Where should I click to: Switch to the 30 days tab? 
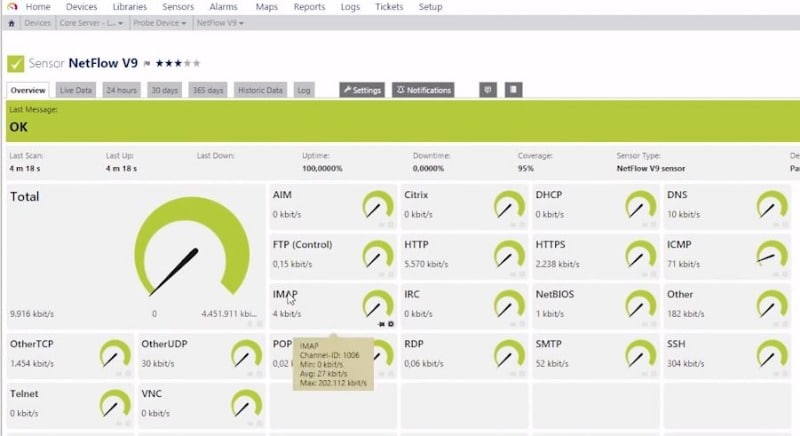click(164, 90)
